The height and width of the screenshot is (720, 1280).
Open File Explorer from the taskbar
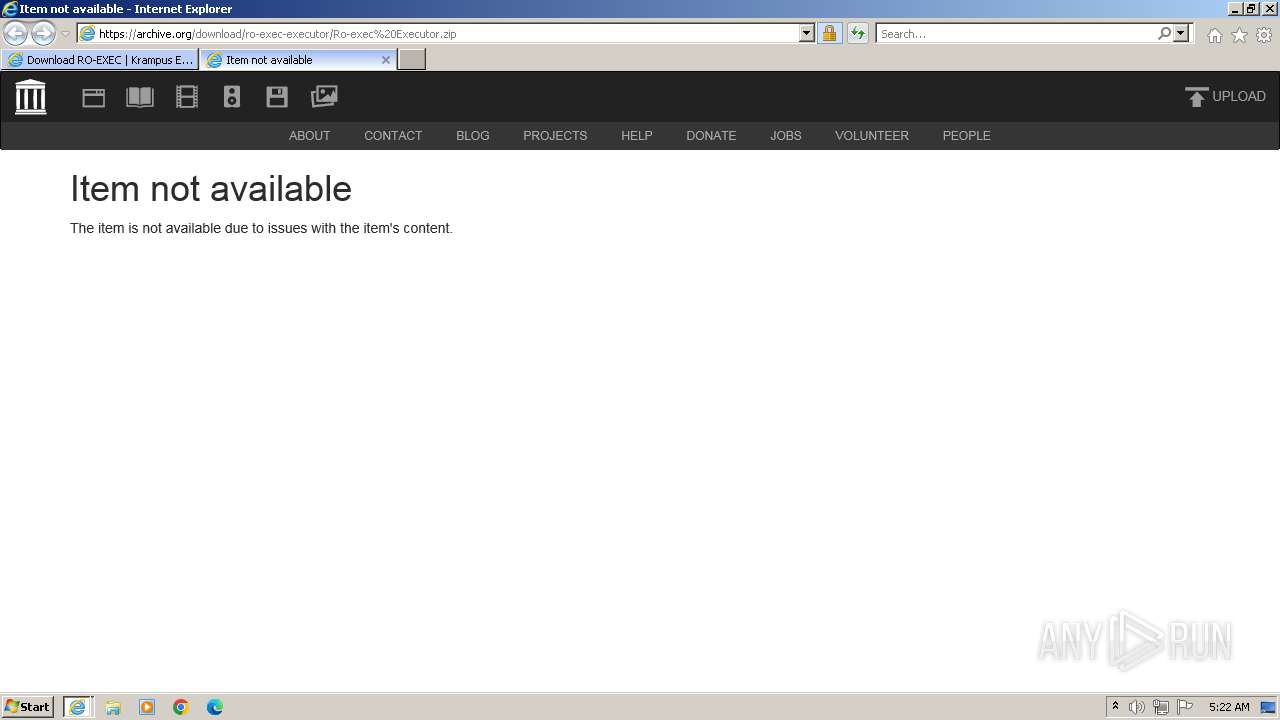tap(113, 707)
